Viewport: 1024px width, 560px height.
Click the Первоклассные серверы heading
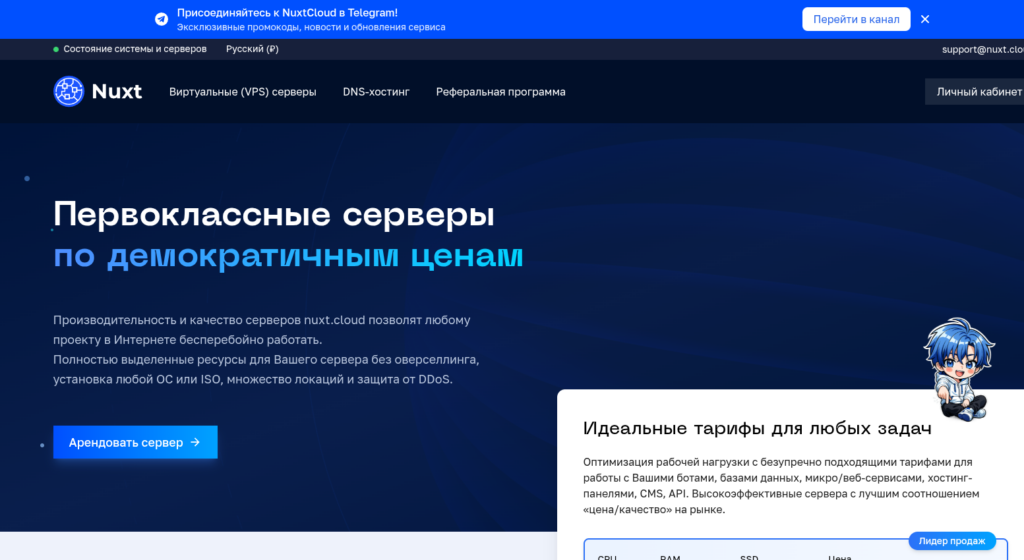pos(274,215)
